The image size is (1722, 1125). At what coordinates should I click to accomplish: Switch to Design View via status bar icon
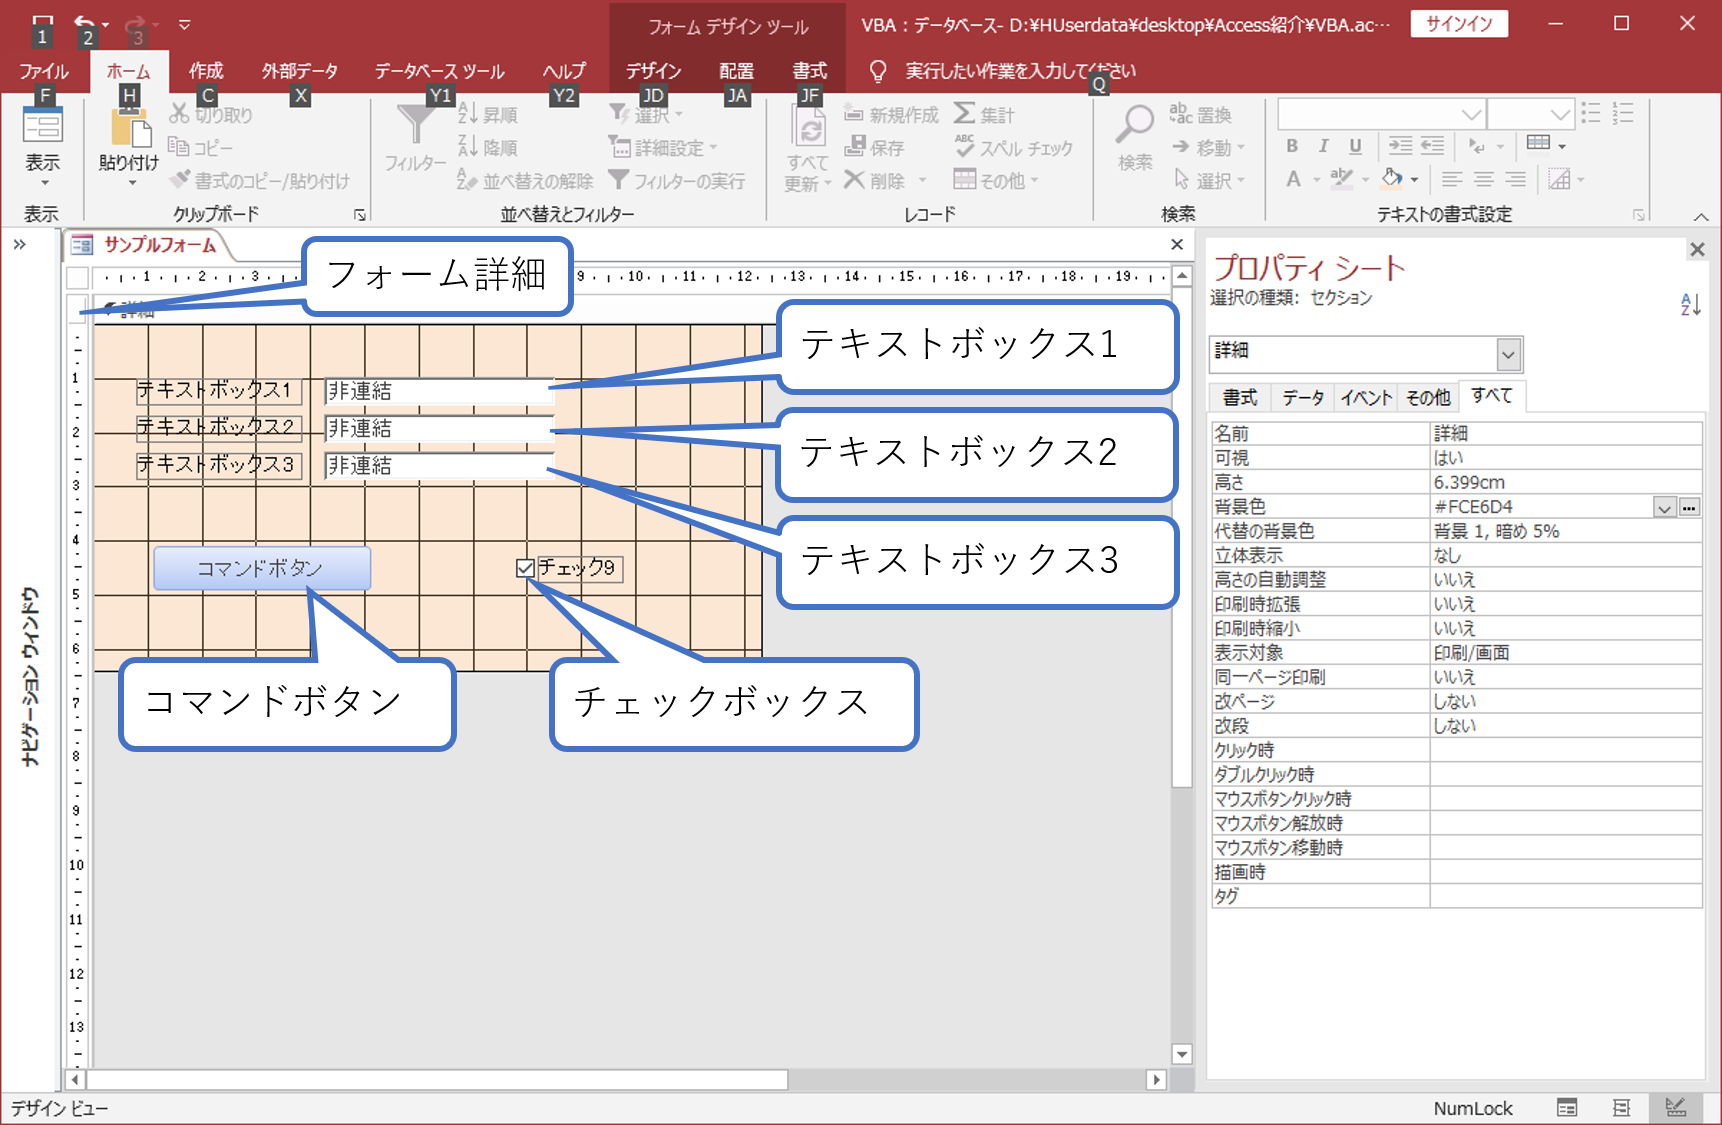coord(1675,1107)
